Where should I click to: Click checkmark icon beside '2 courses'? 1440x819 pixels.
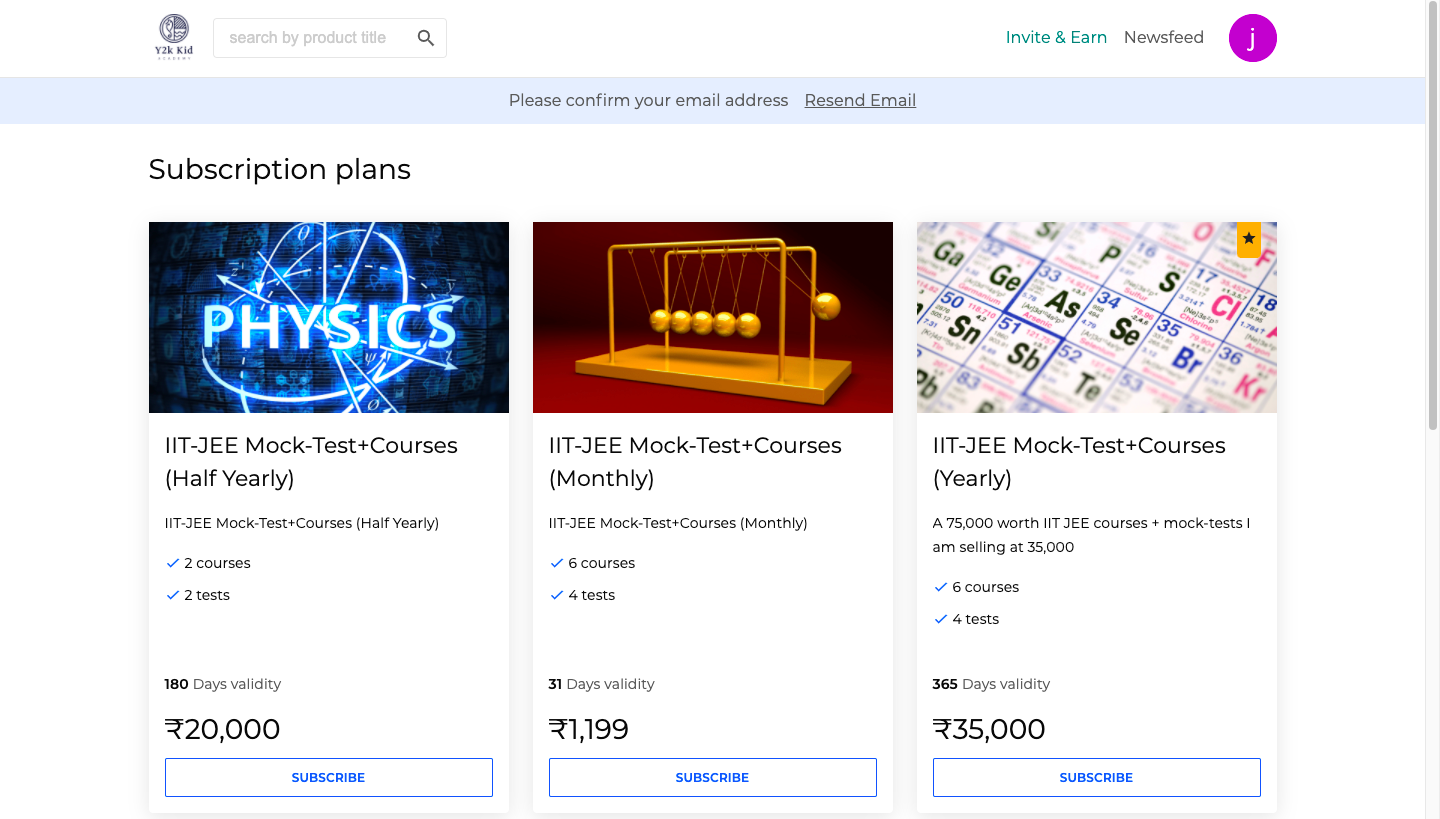click(172, 563)
